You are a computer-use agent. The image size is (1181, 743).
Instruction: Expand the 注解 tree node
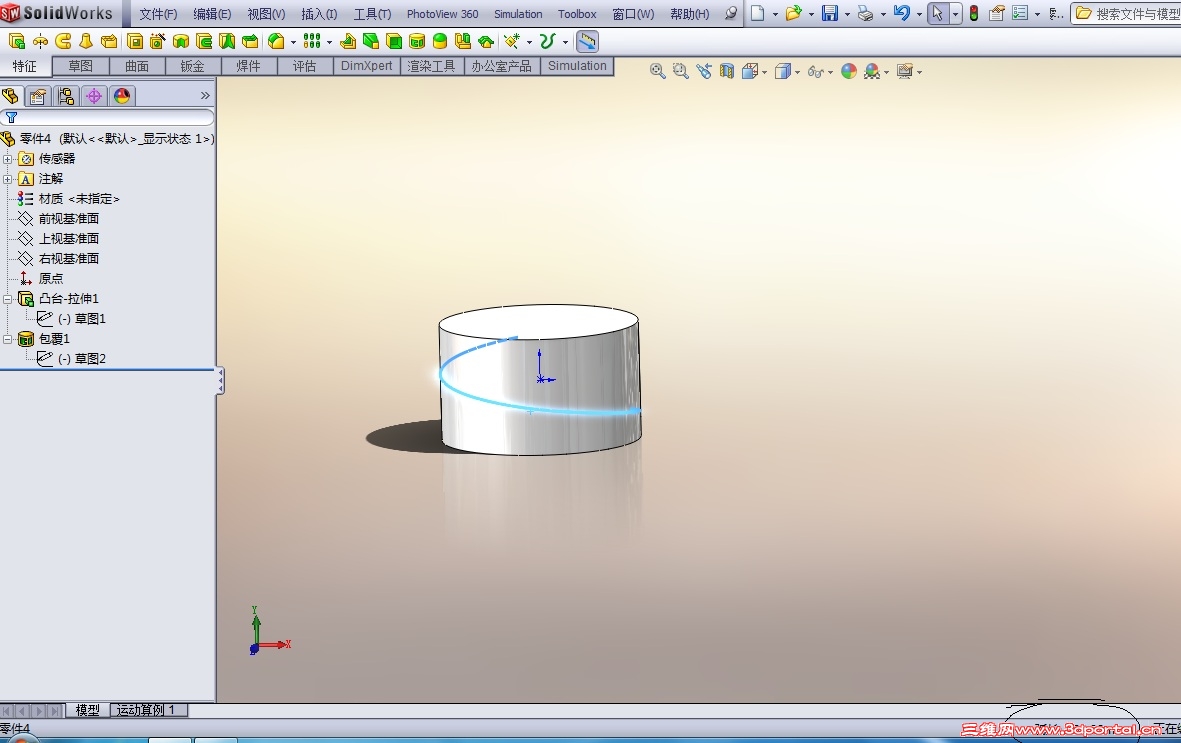tap(8, 179)
